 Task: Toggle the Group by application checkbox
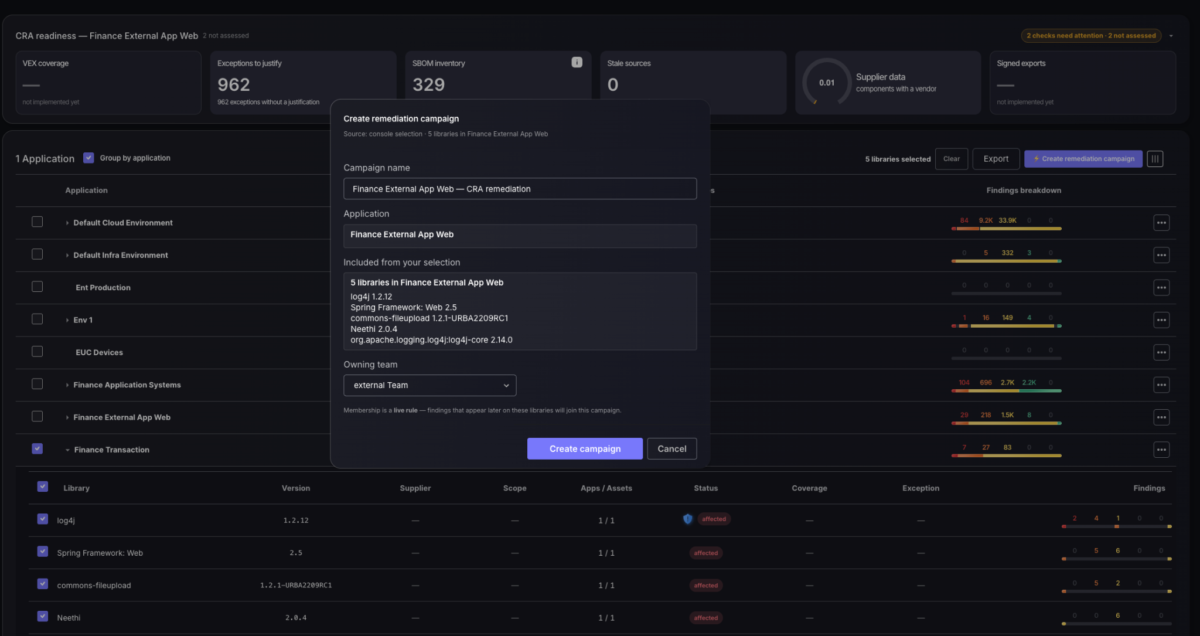[x=89, y=158]
